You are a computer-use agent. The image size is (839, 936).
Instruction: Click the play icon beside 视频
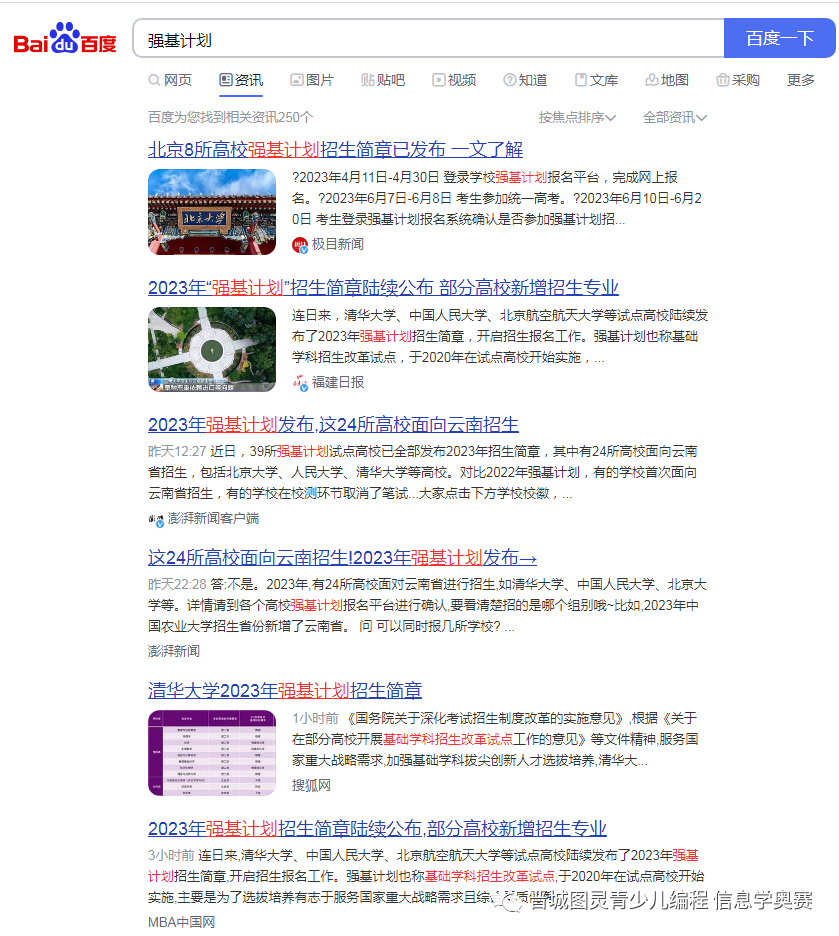click(439, 80)
